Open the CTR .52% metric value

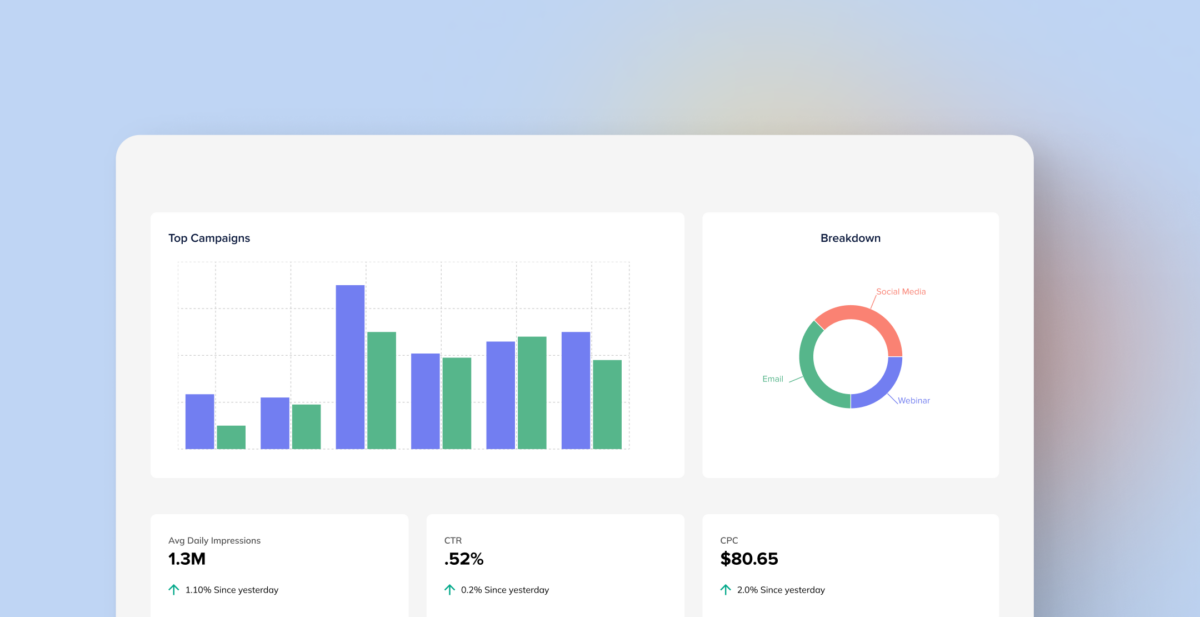coord(464,559)
